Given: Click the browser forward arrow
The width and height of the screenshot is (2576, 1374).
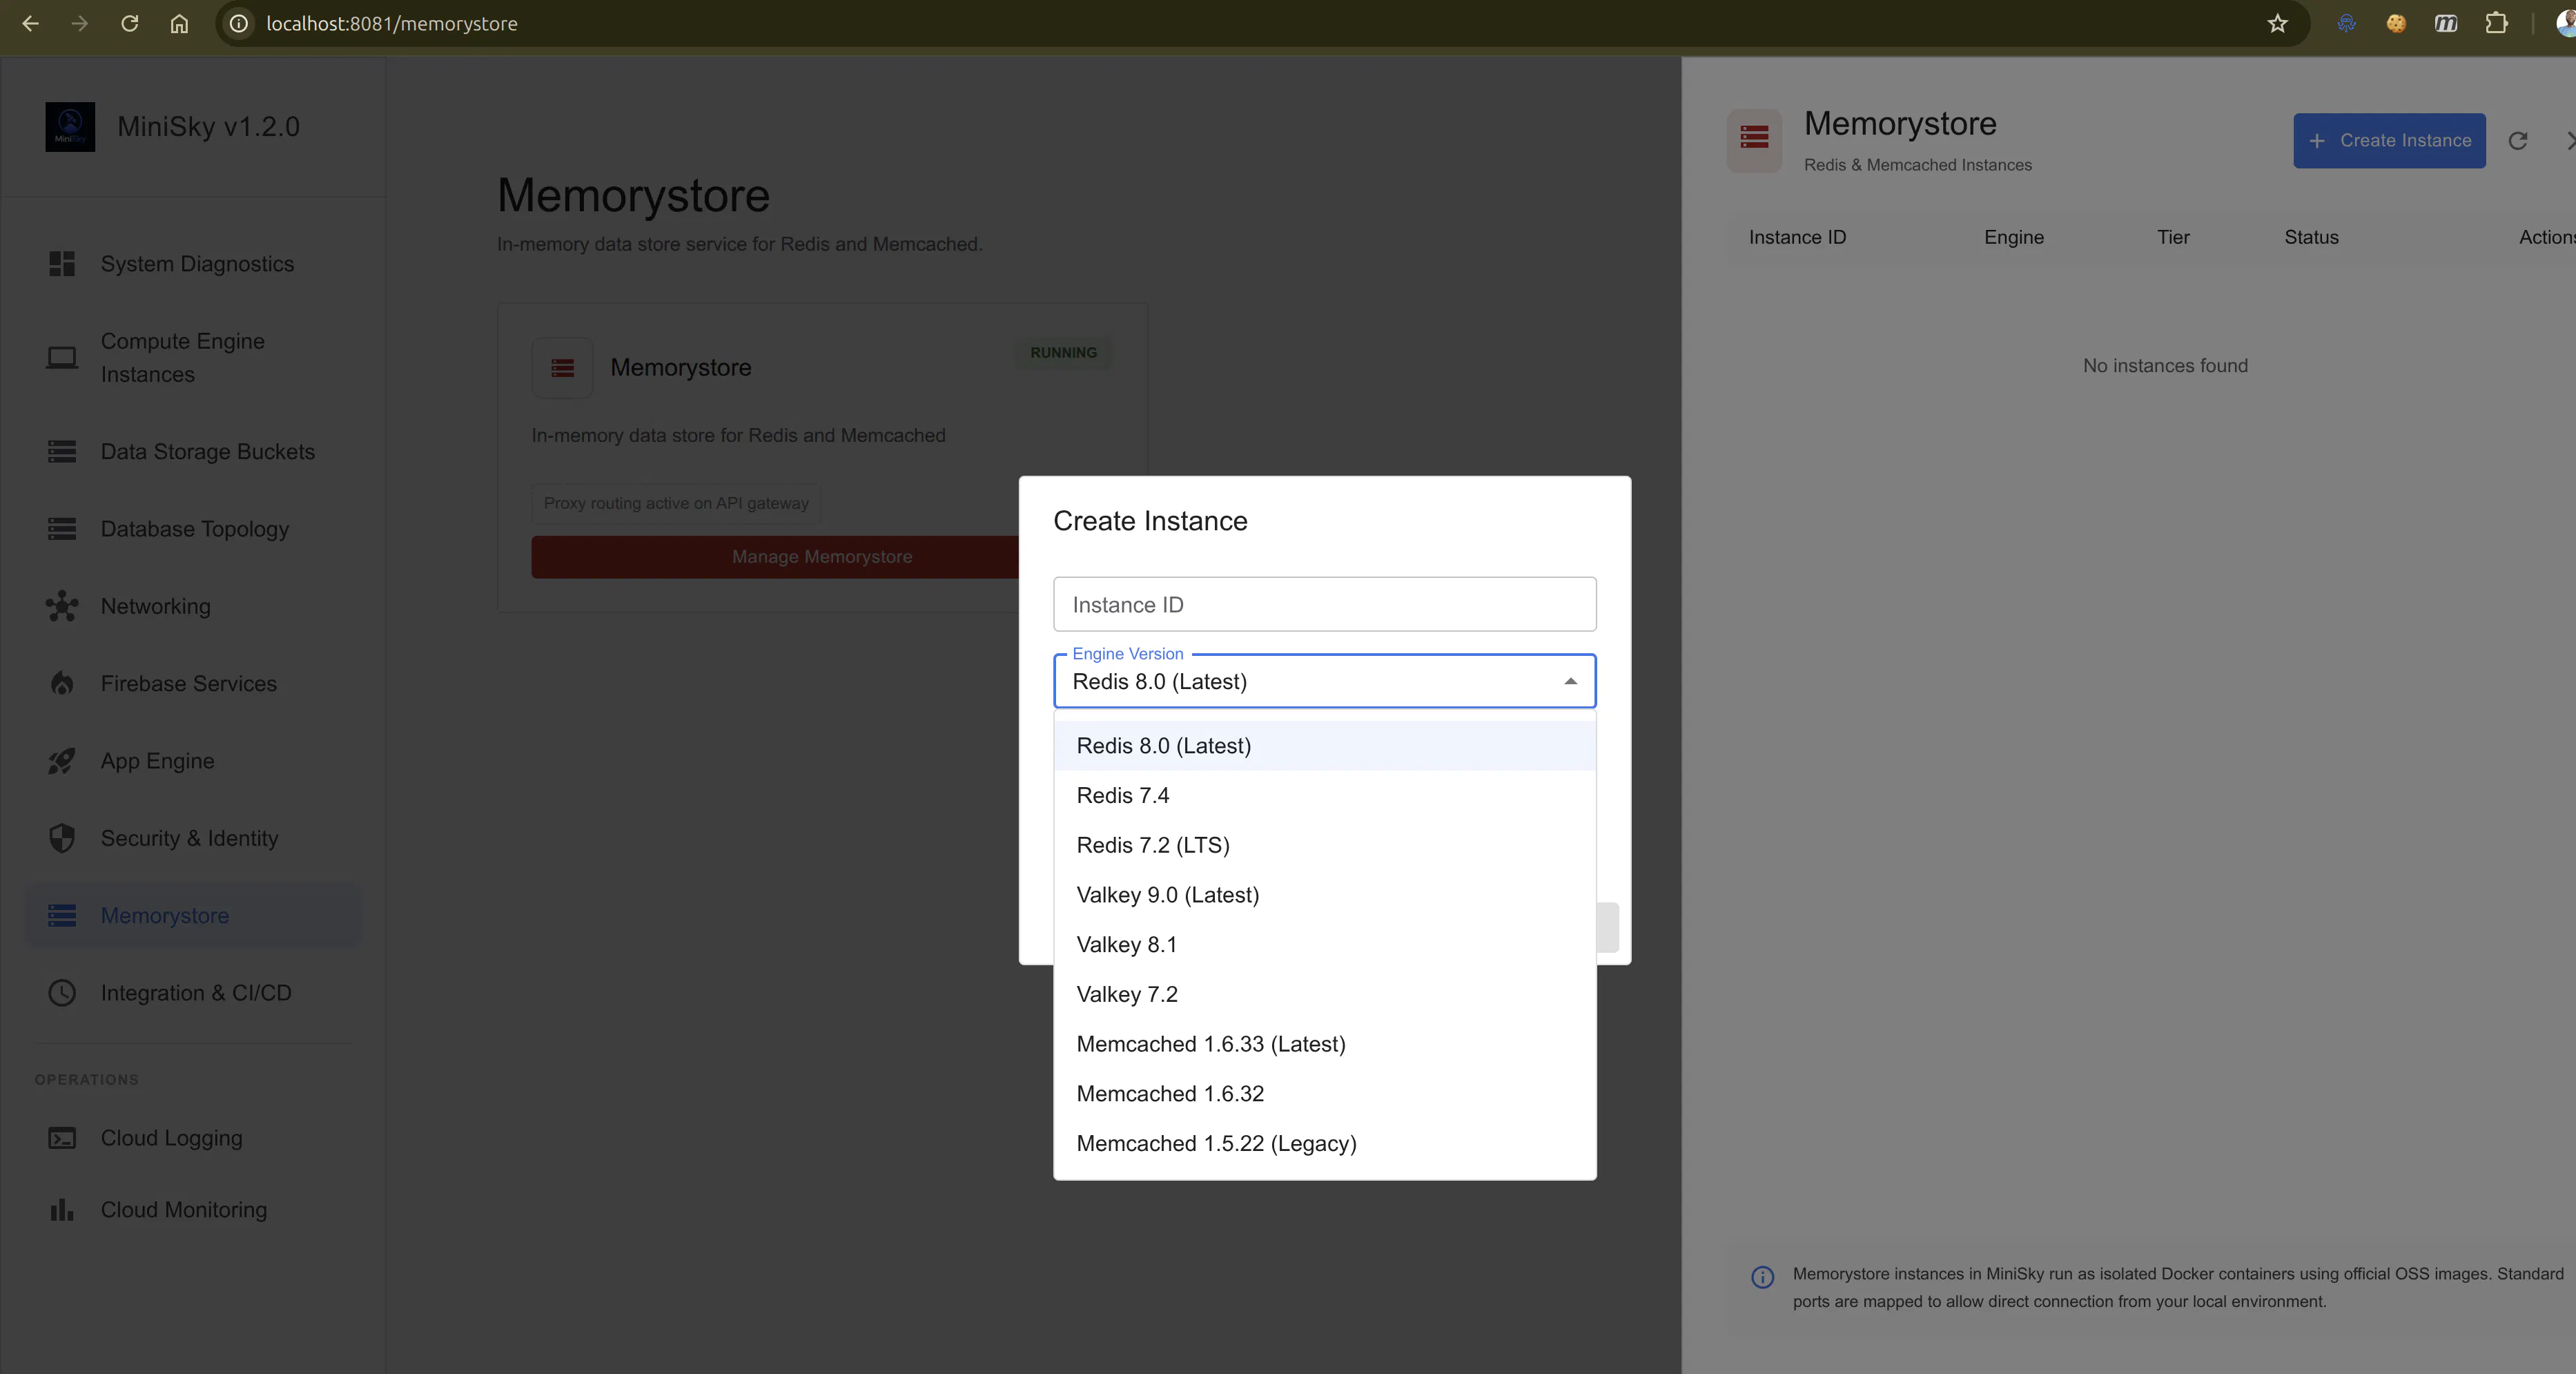Looking at the screenshot, I should (80, 23).
